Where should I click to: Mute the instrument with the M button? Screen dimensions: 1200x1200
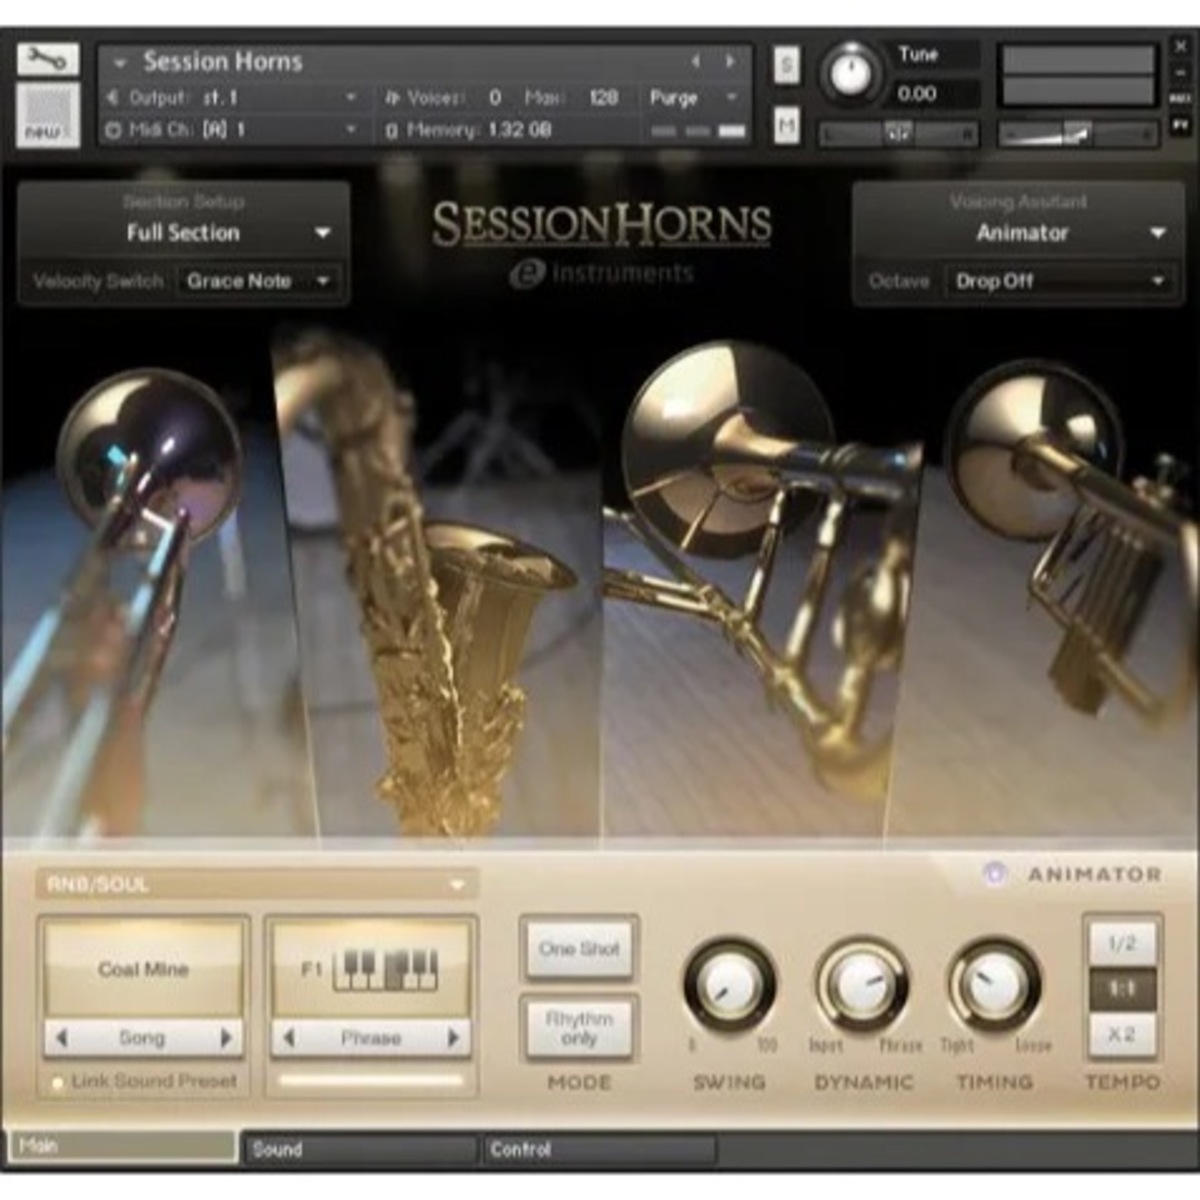(x=787, y=126)
